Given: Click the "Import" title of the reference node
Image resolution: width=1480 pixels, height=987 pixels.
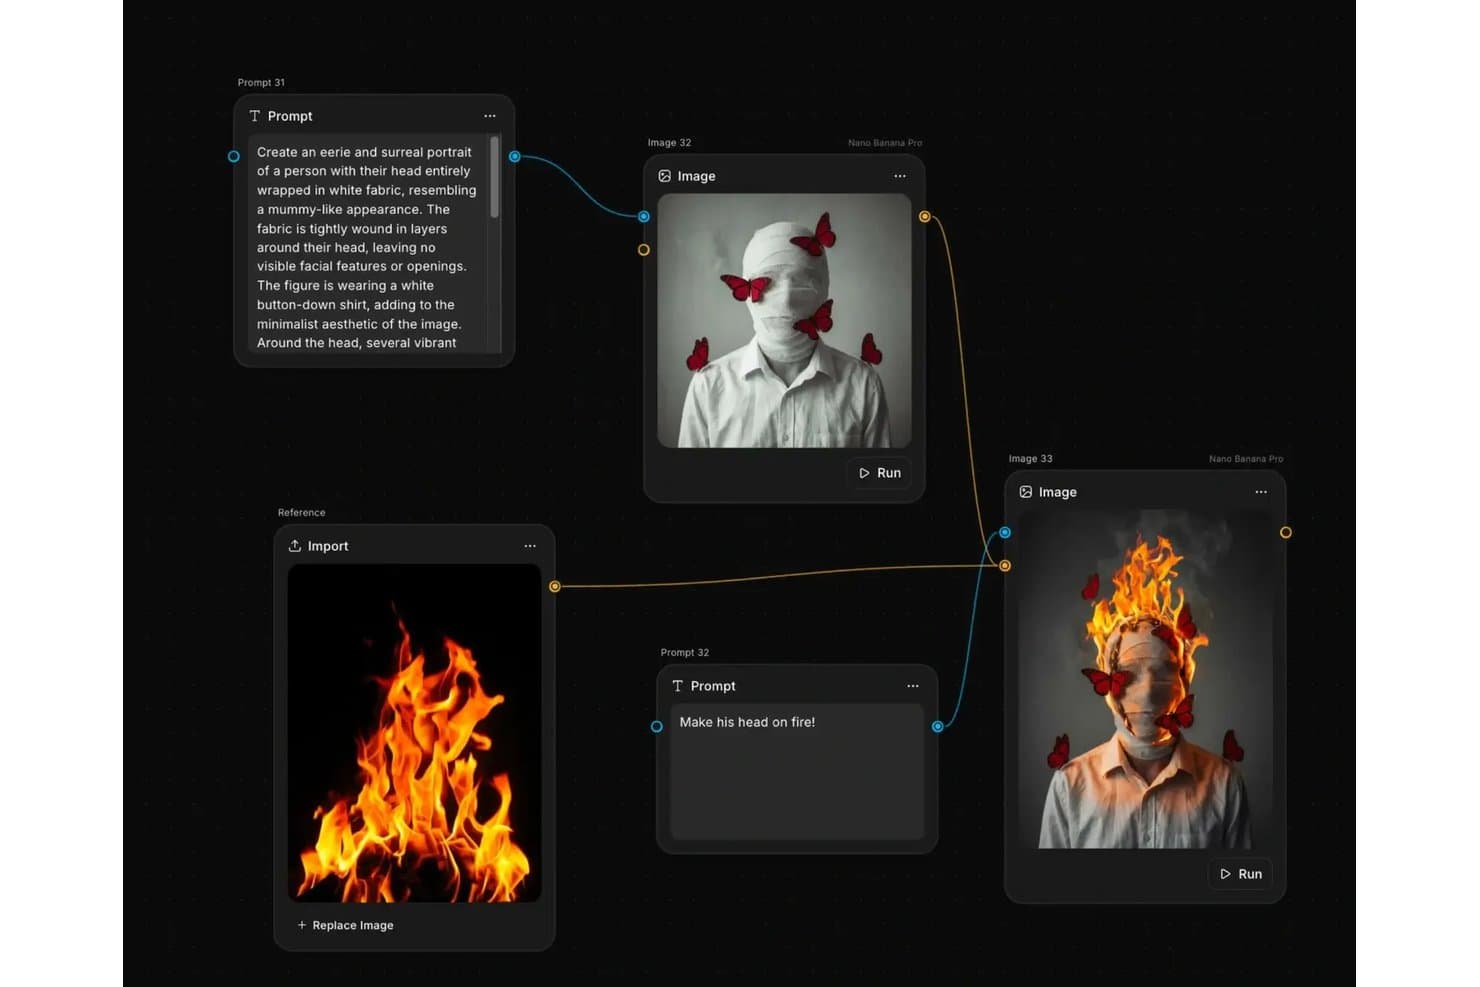Looking at the screenshot, I should (328, 546).
